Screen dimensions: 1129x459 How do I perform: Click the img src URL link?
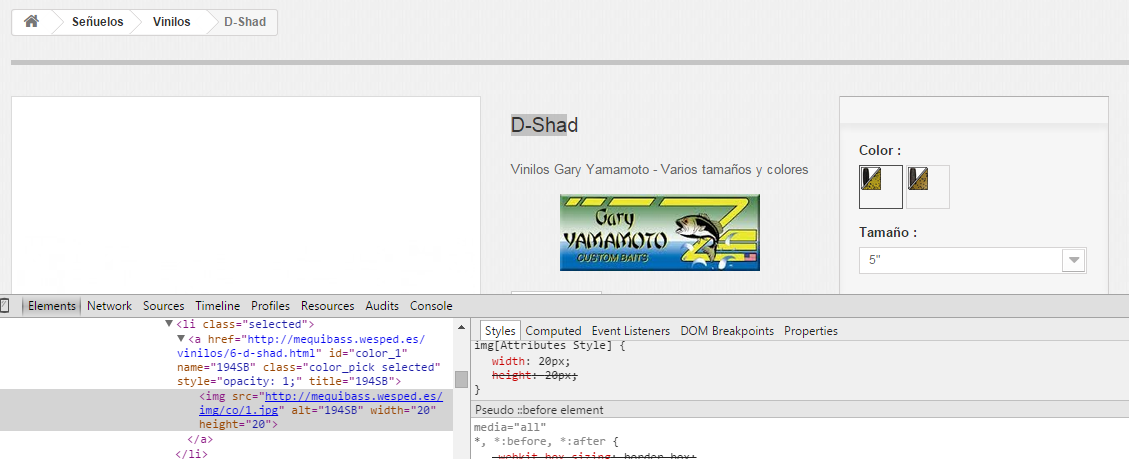pos(320,404)
